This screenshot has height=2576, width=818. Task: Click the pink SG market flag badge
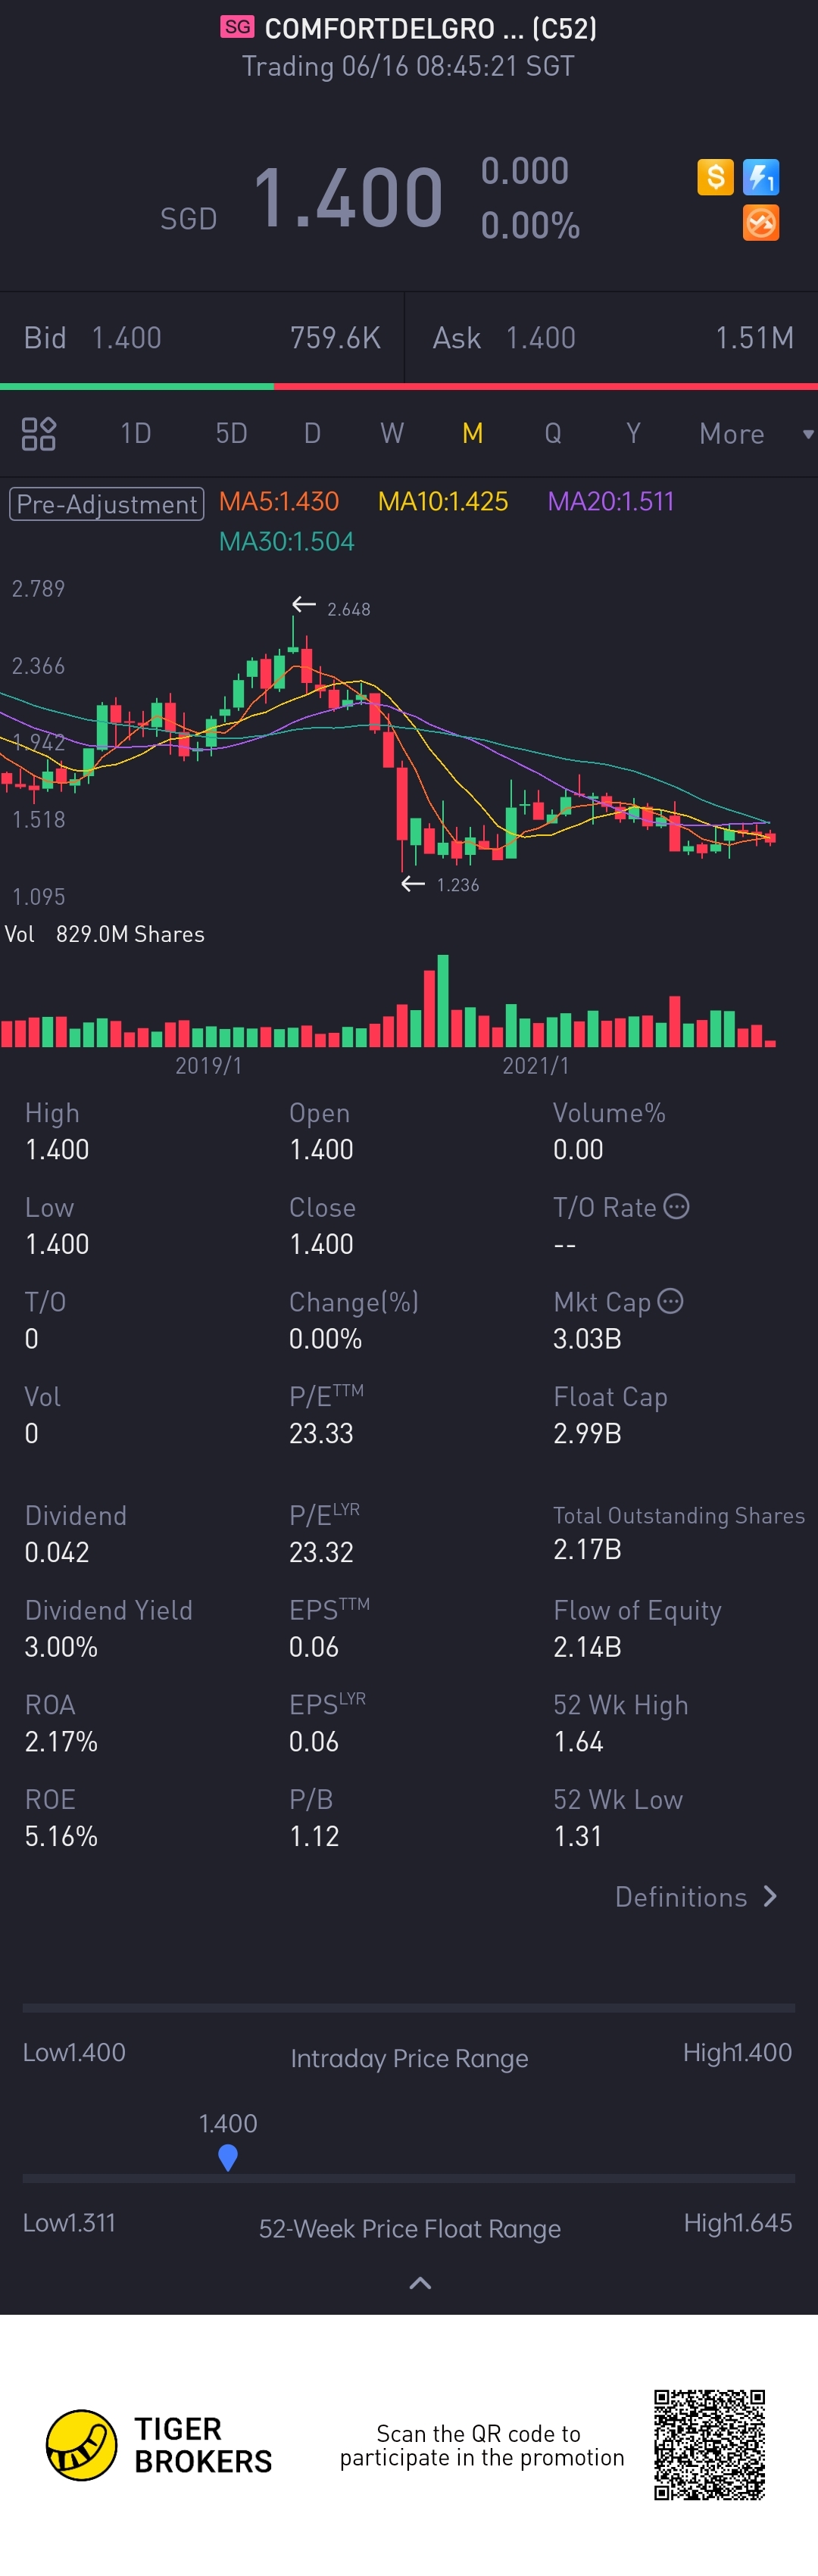click(238, 27)
